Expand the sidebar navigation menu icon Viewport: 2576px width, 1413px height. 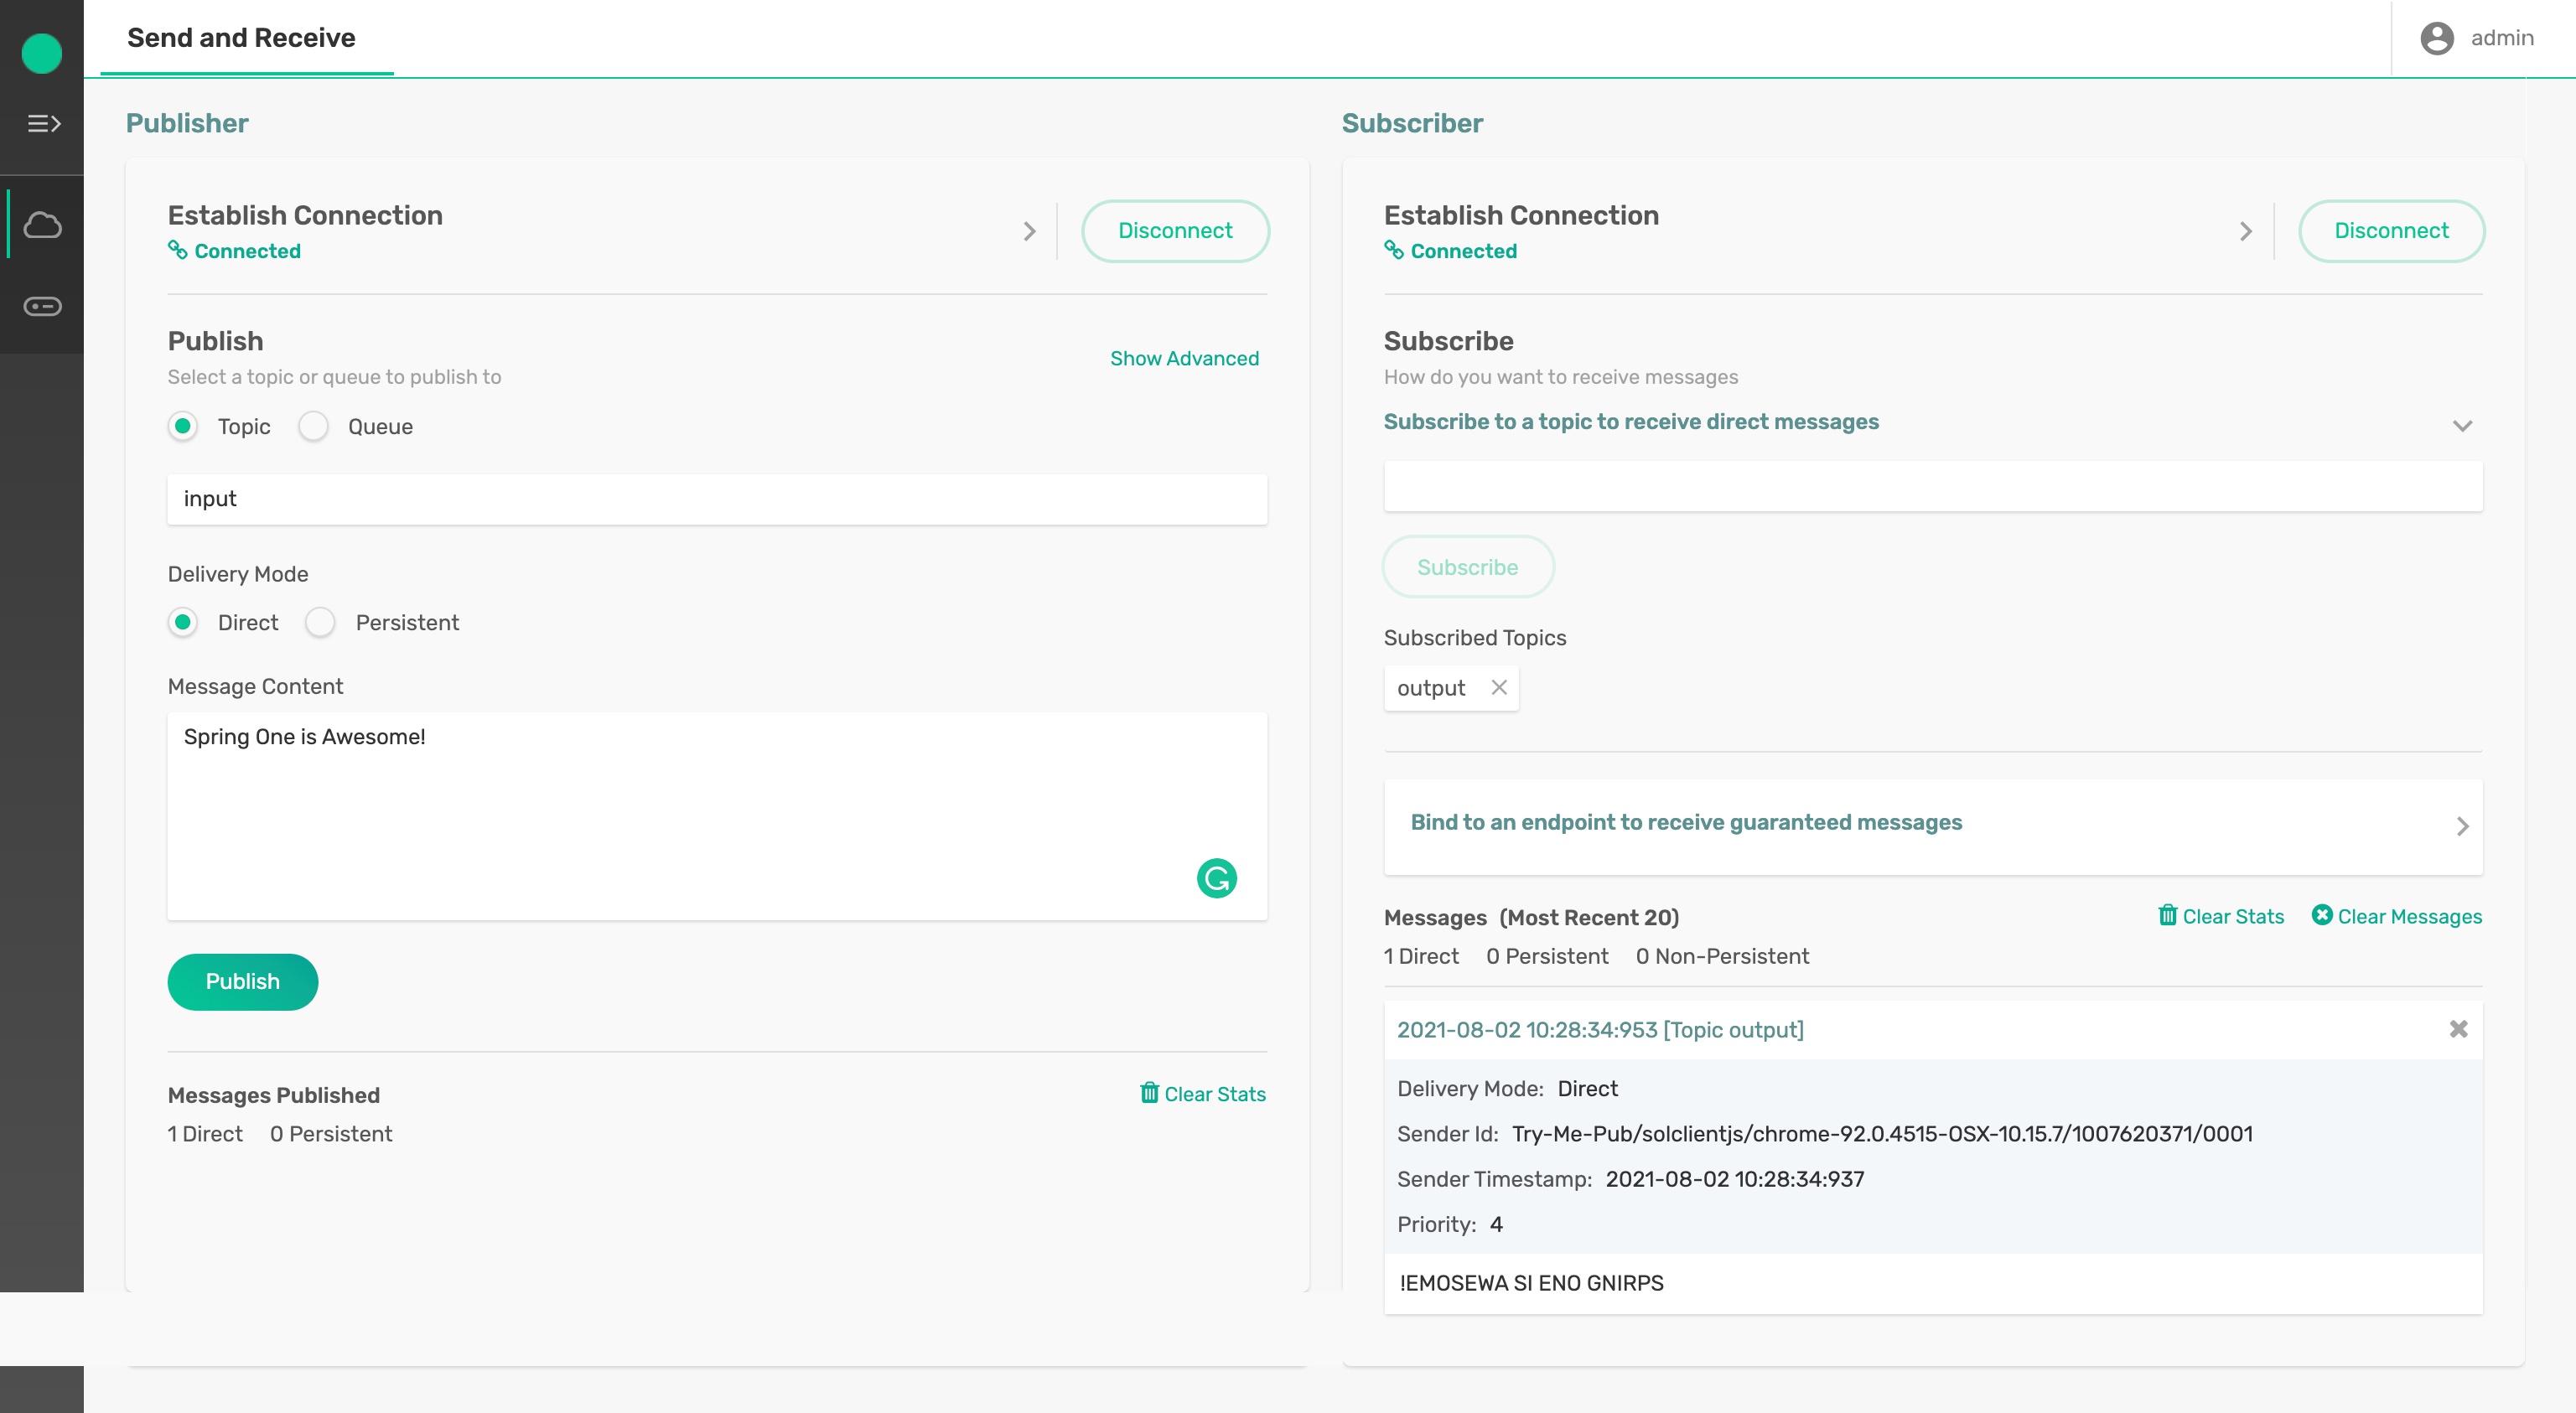click(43, 124)
